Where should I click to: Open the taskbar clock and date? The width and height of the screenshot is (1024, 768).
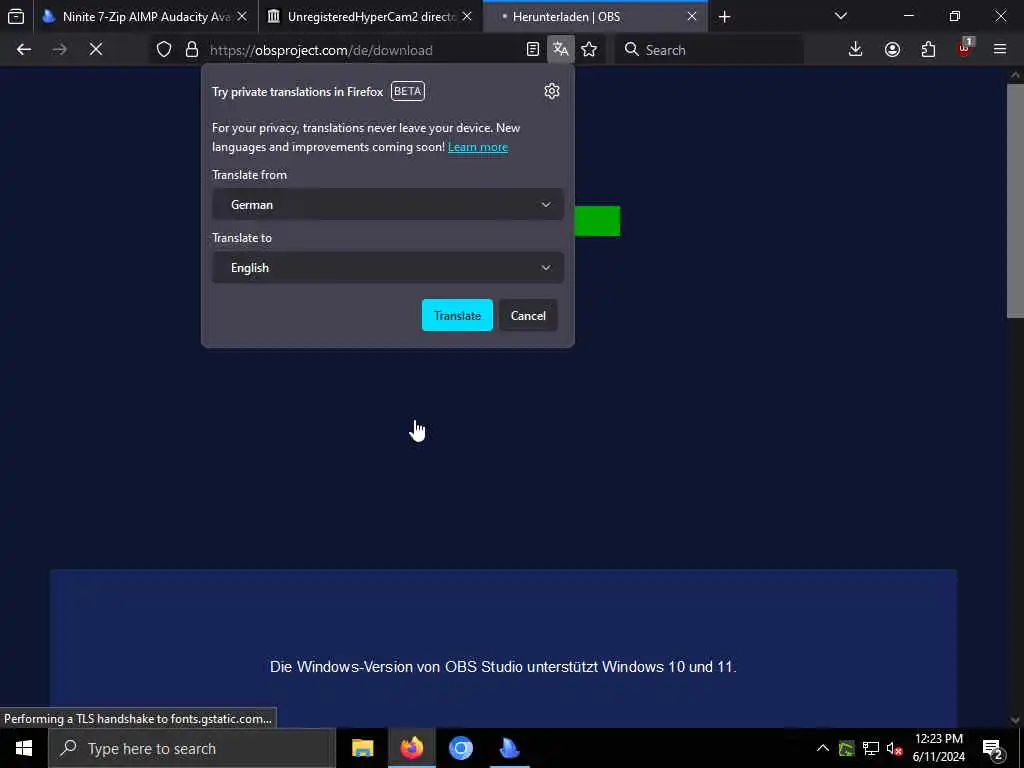[938, 748]
